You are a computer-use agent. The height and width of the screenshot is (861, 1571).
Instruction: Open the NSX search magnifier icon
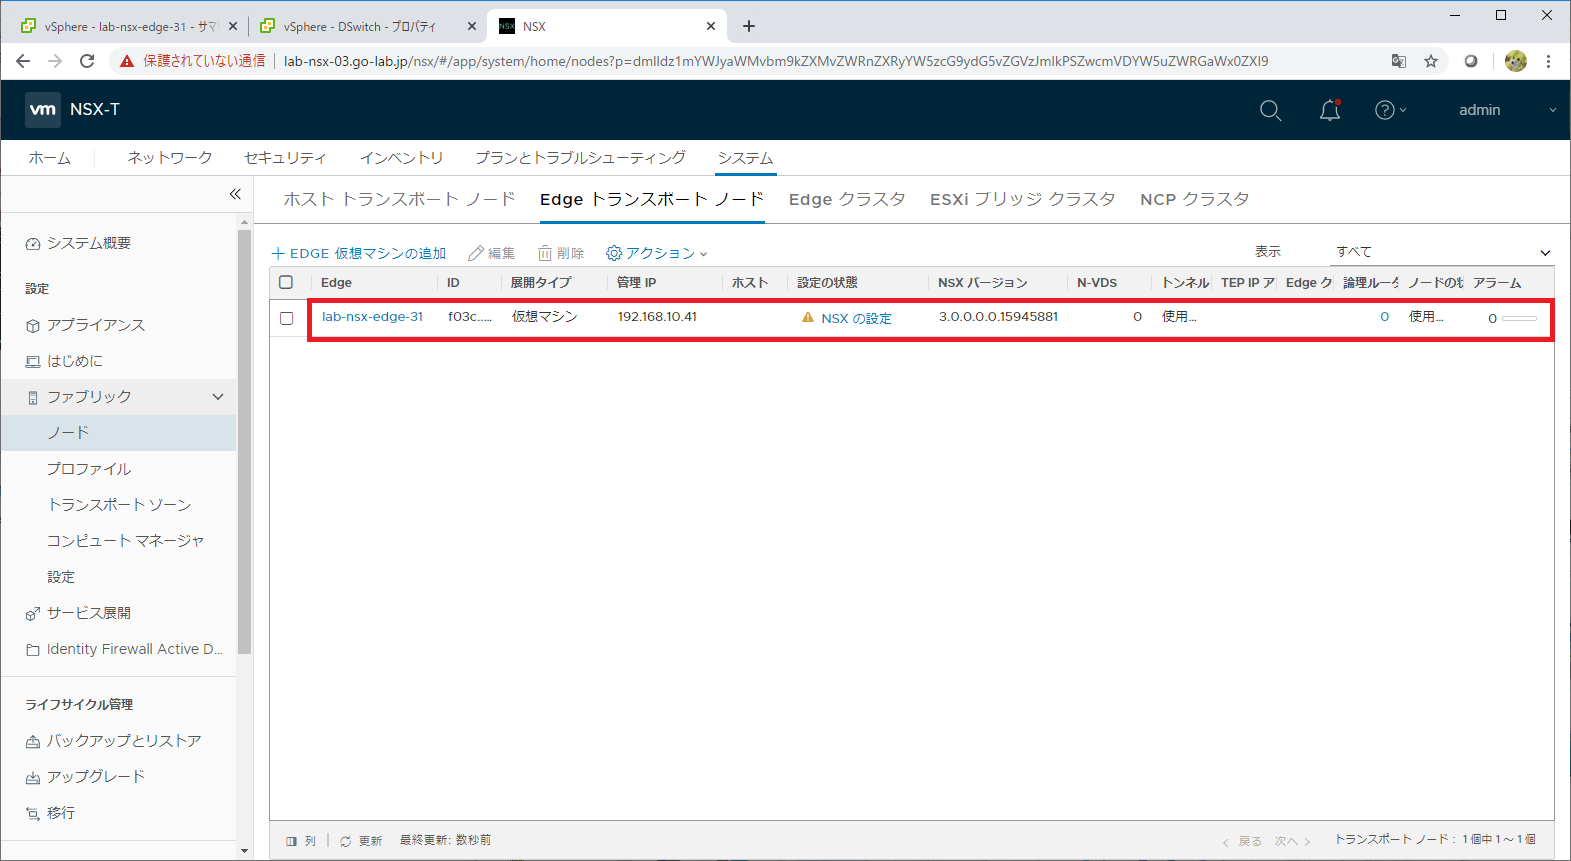pos(1270,110)
